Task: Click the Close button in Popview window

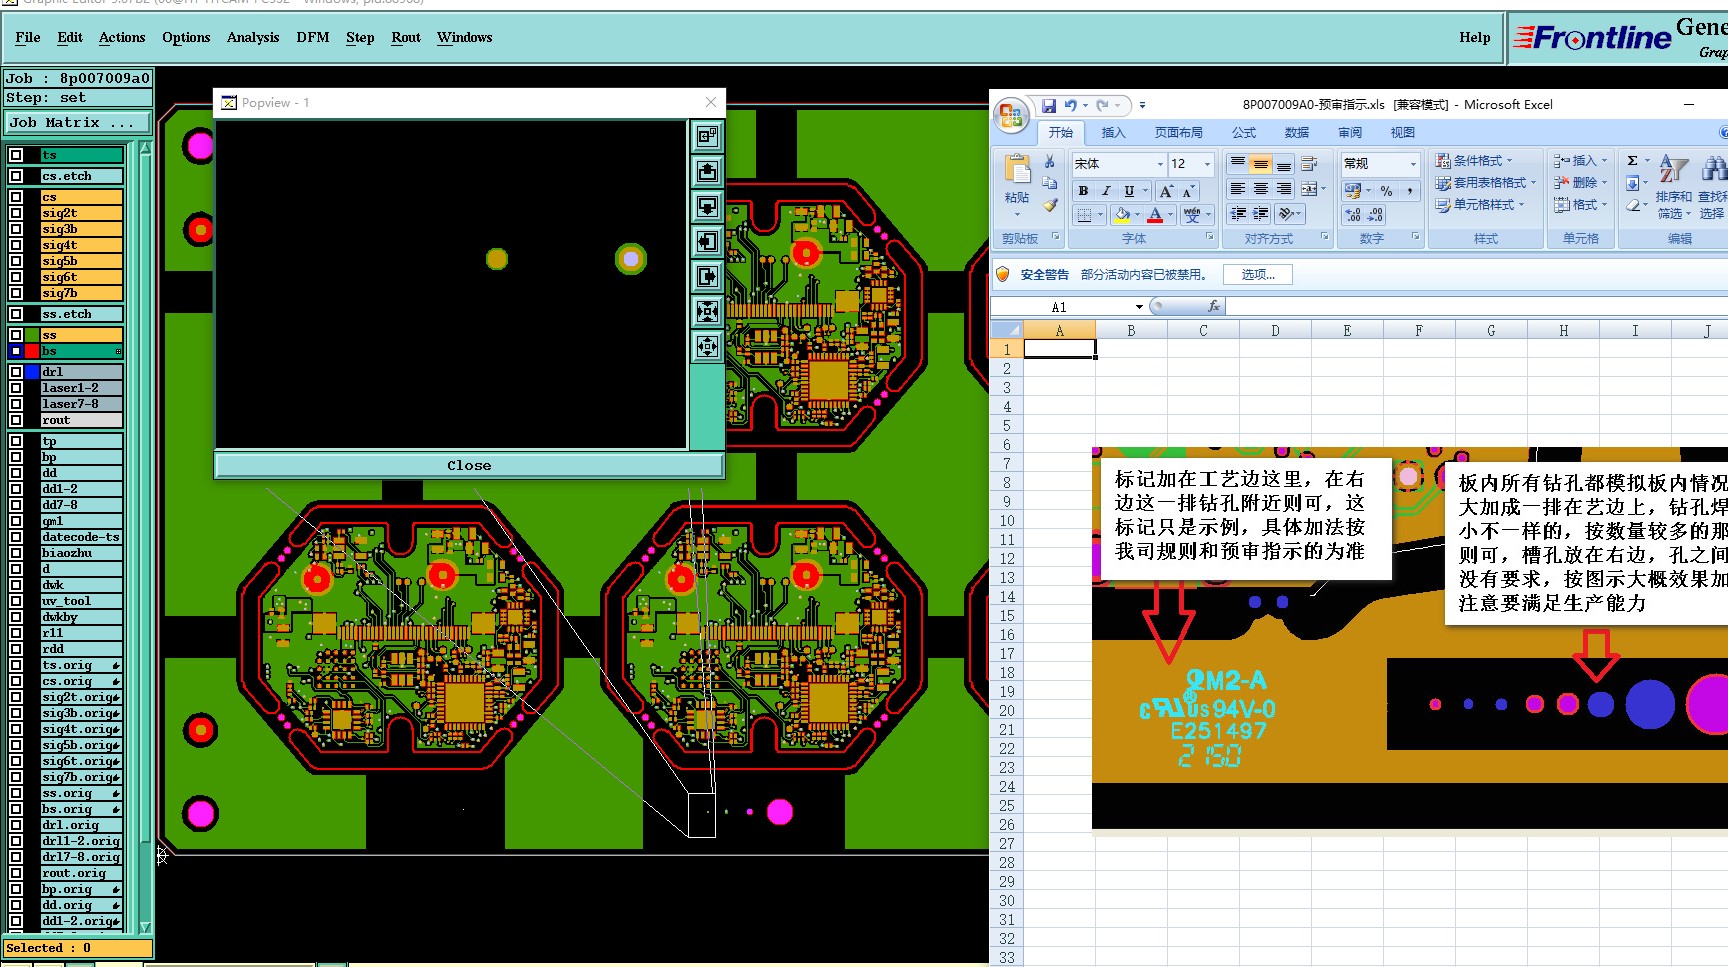Action: (x=469, y=466)
